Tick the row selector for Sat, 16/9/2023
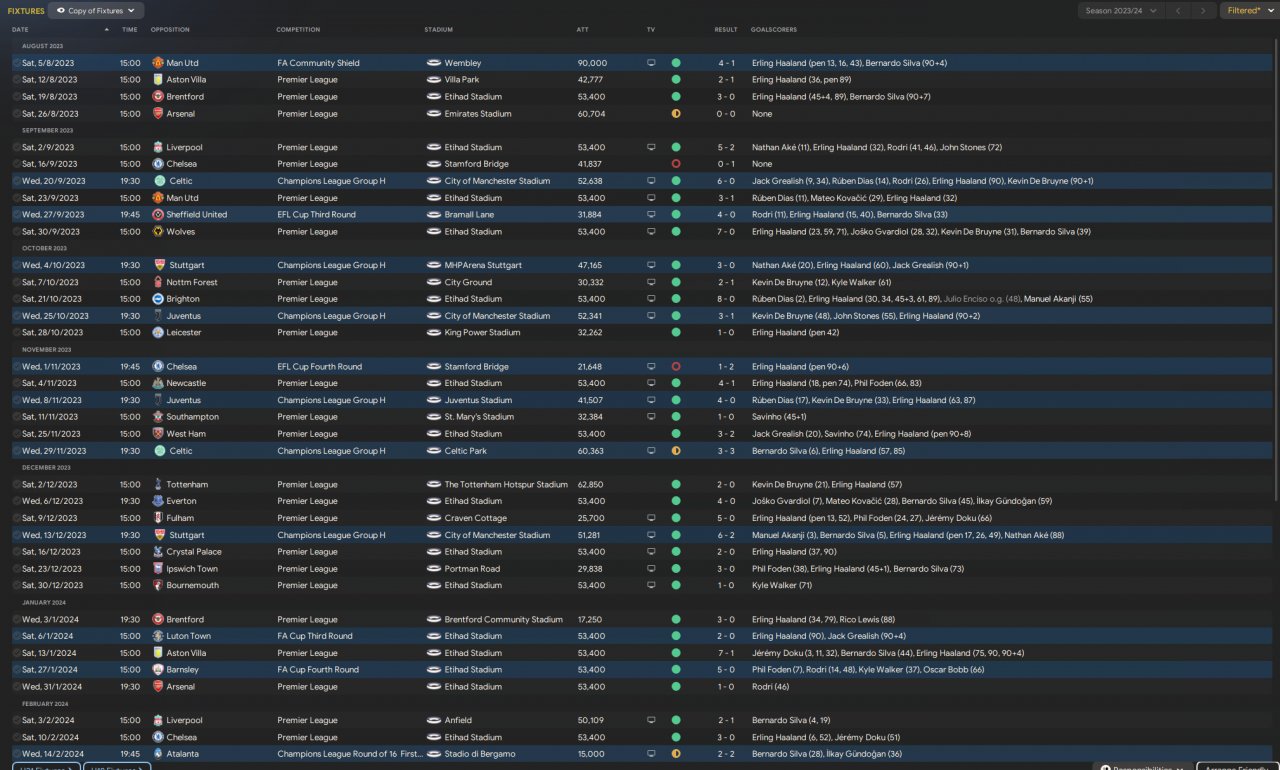The width and height of the screenshot is (1280, 770). click(17, 164)
